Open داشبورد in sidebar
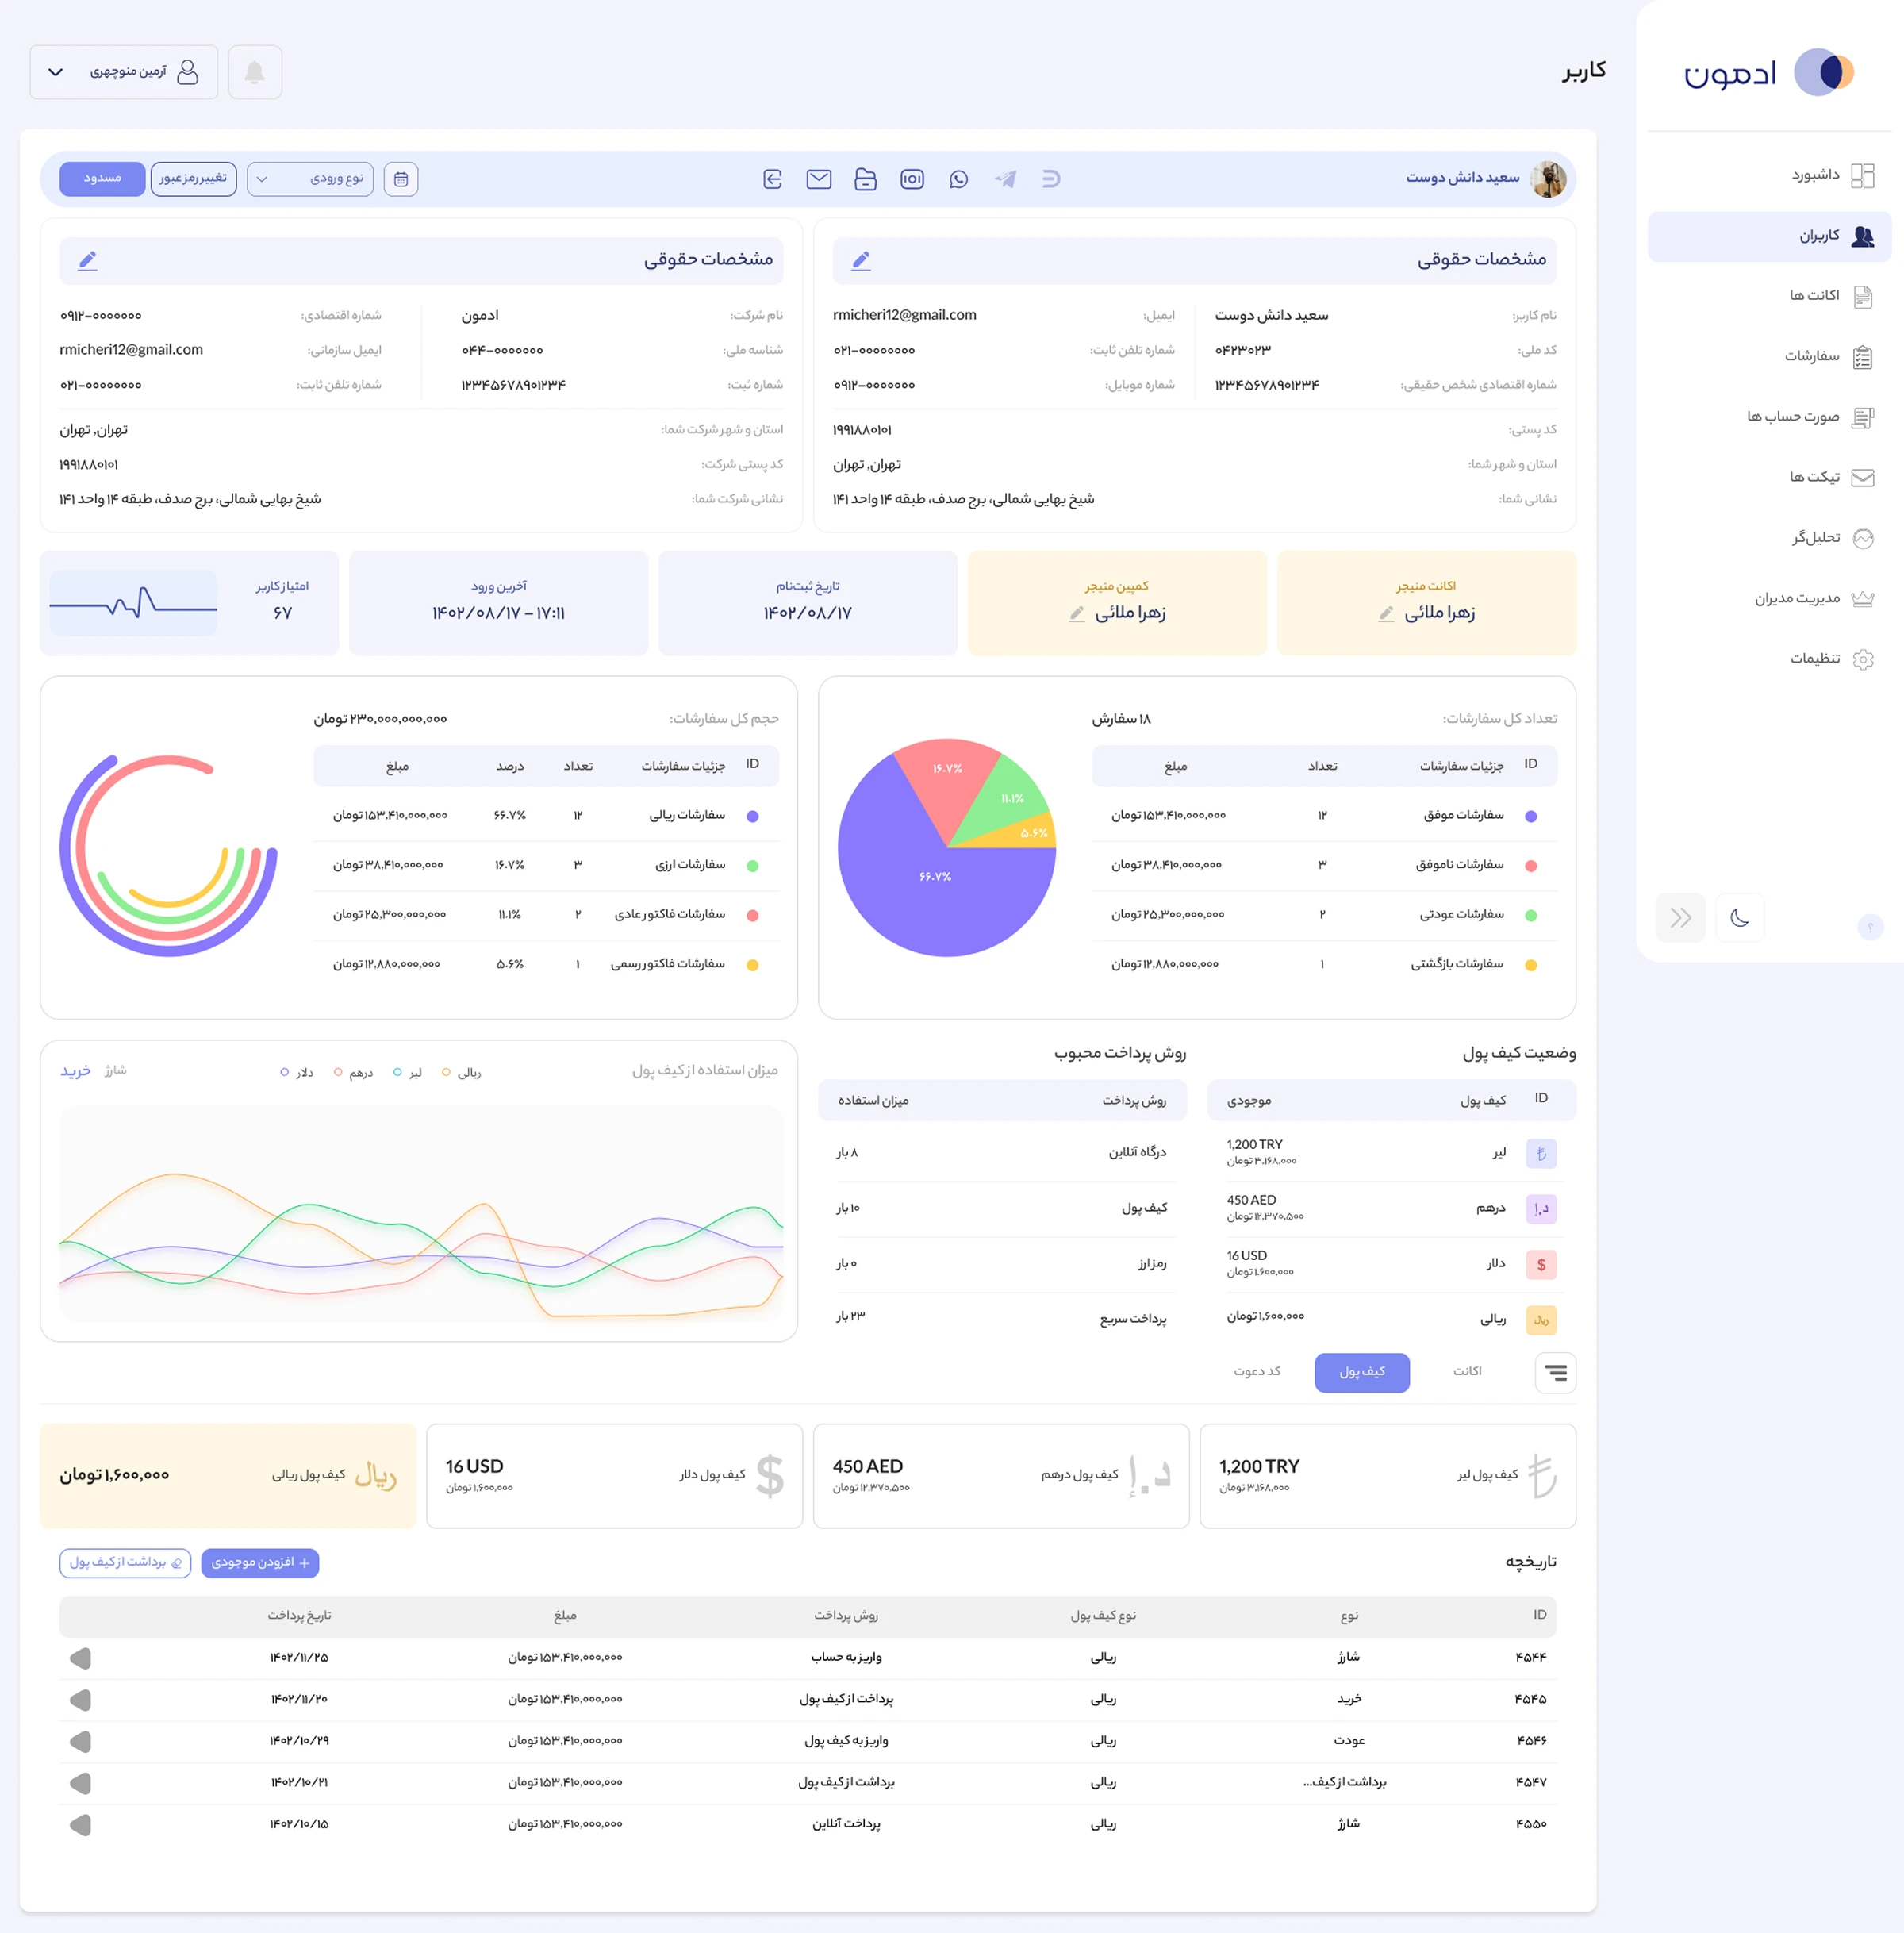1904x1933 pixels. 1769,175
